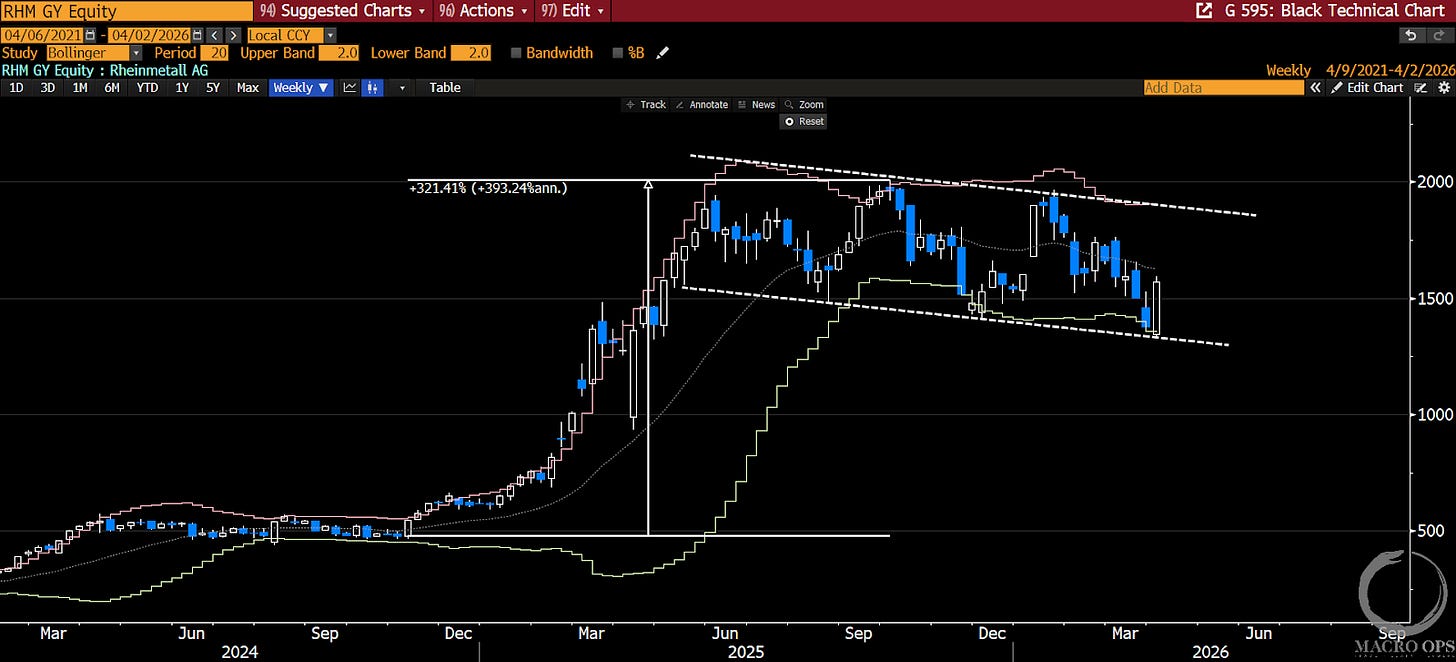Open the Suggested Charts menu
This screenshot has height=662, width=1456.
pos(345,11)
